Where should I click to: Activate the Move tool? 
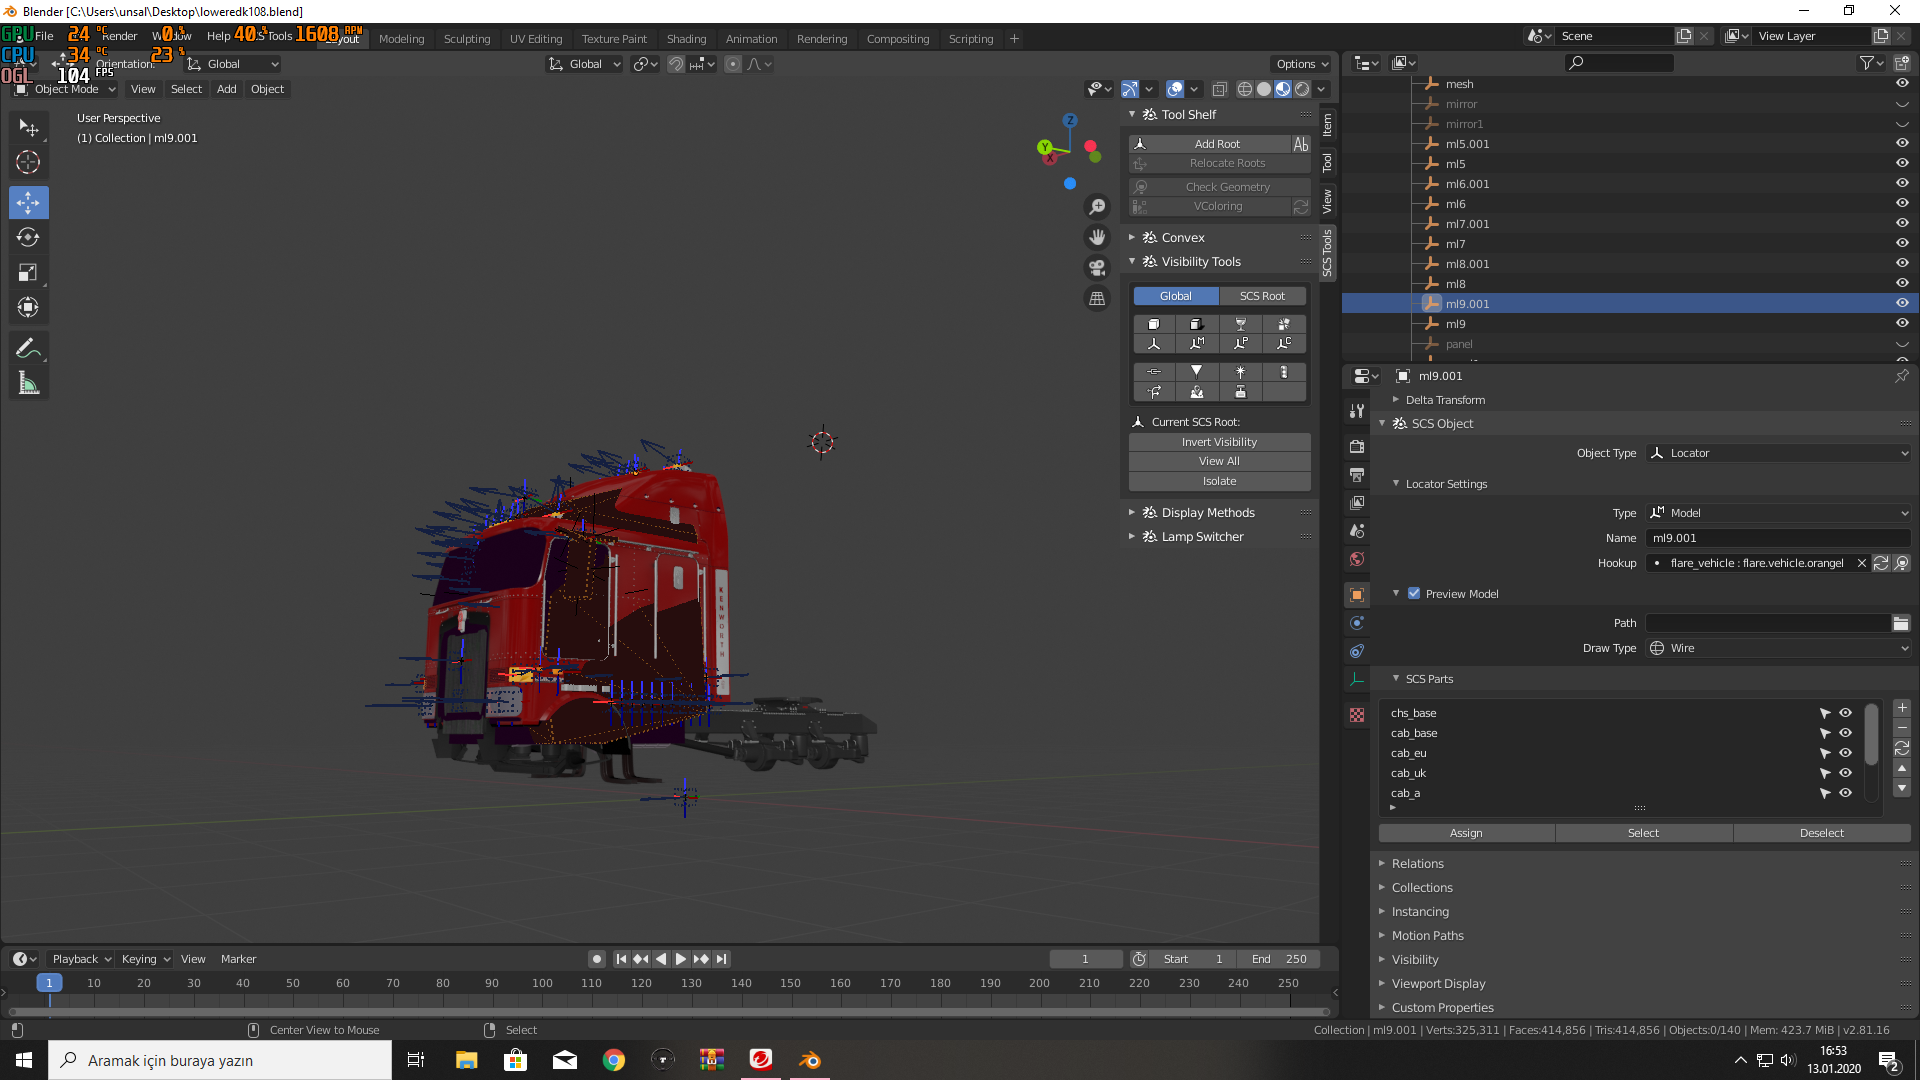pos(28,203)
